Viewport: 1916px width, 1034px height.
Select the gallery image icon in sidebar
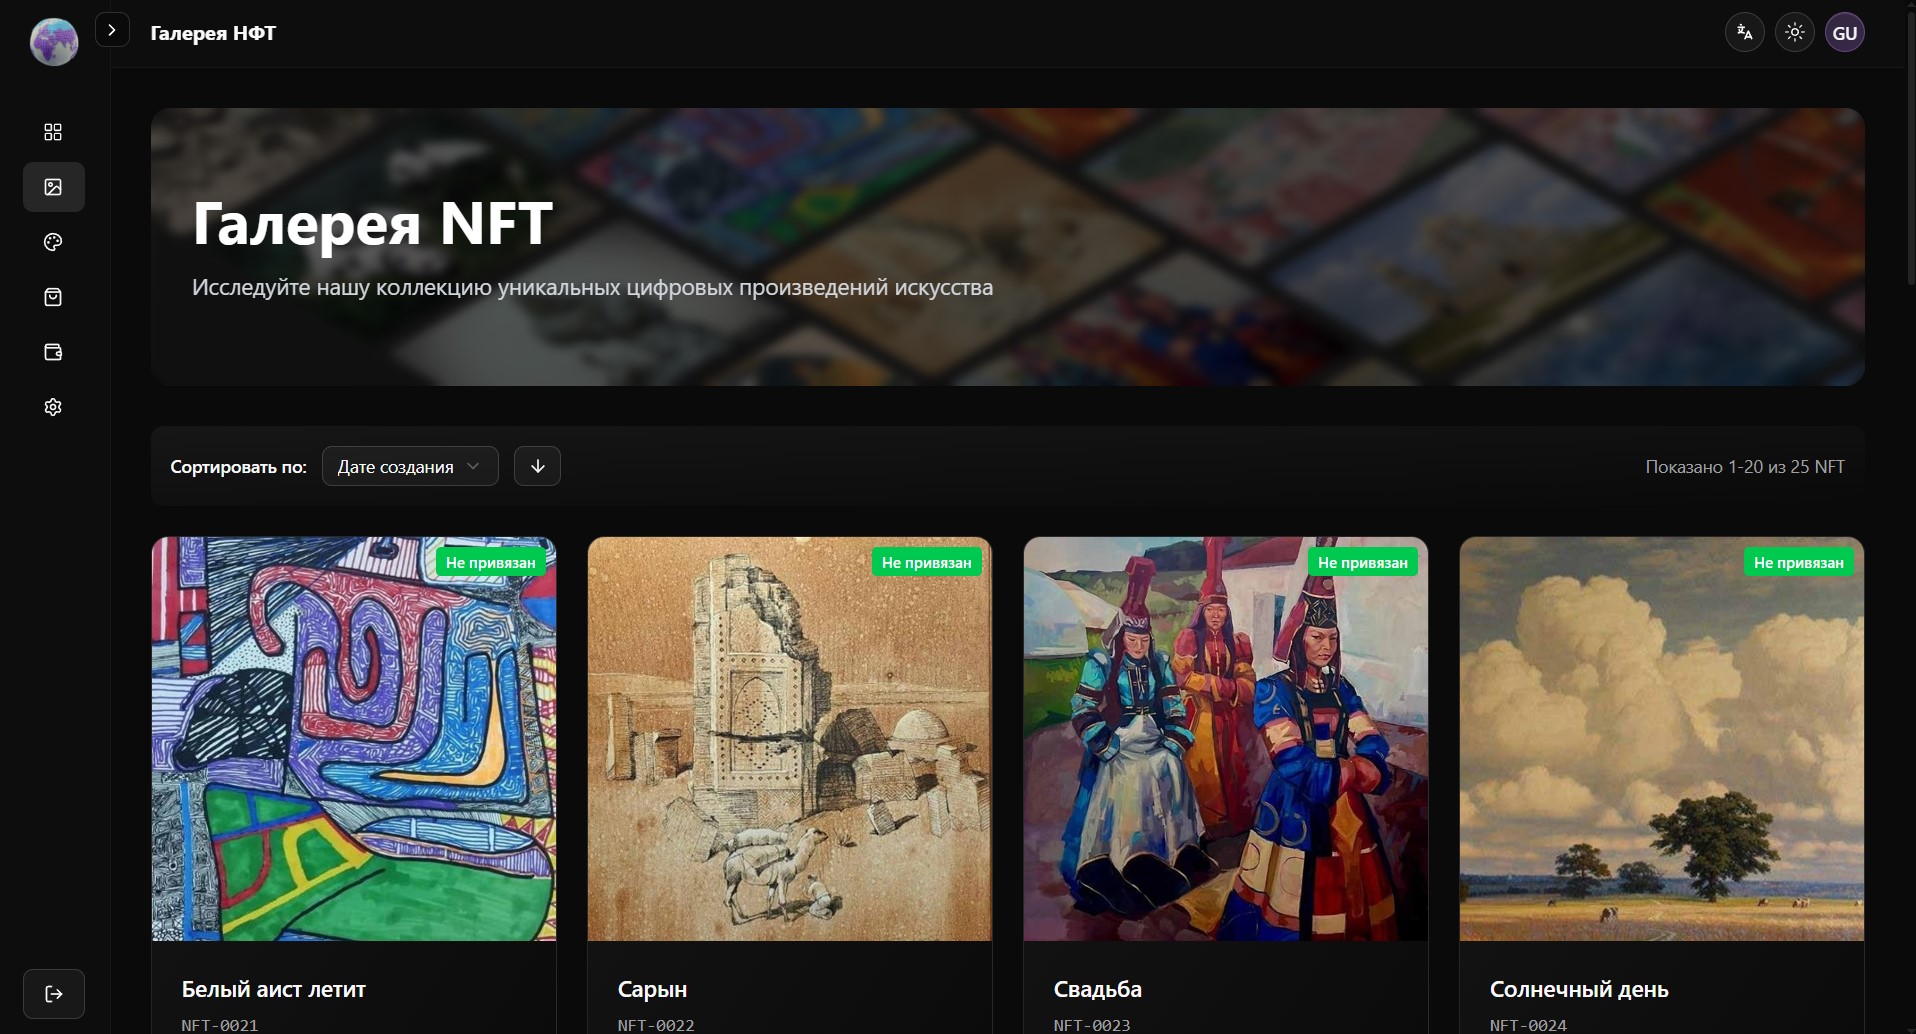[53, 187]
